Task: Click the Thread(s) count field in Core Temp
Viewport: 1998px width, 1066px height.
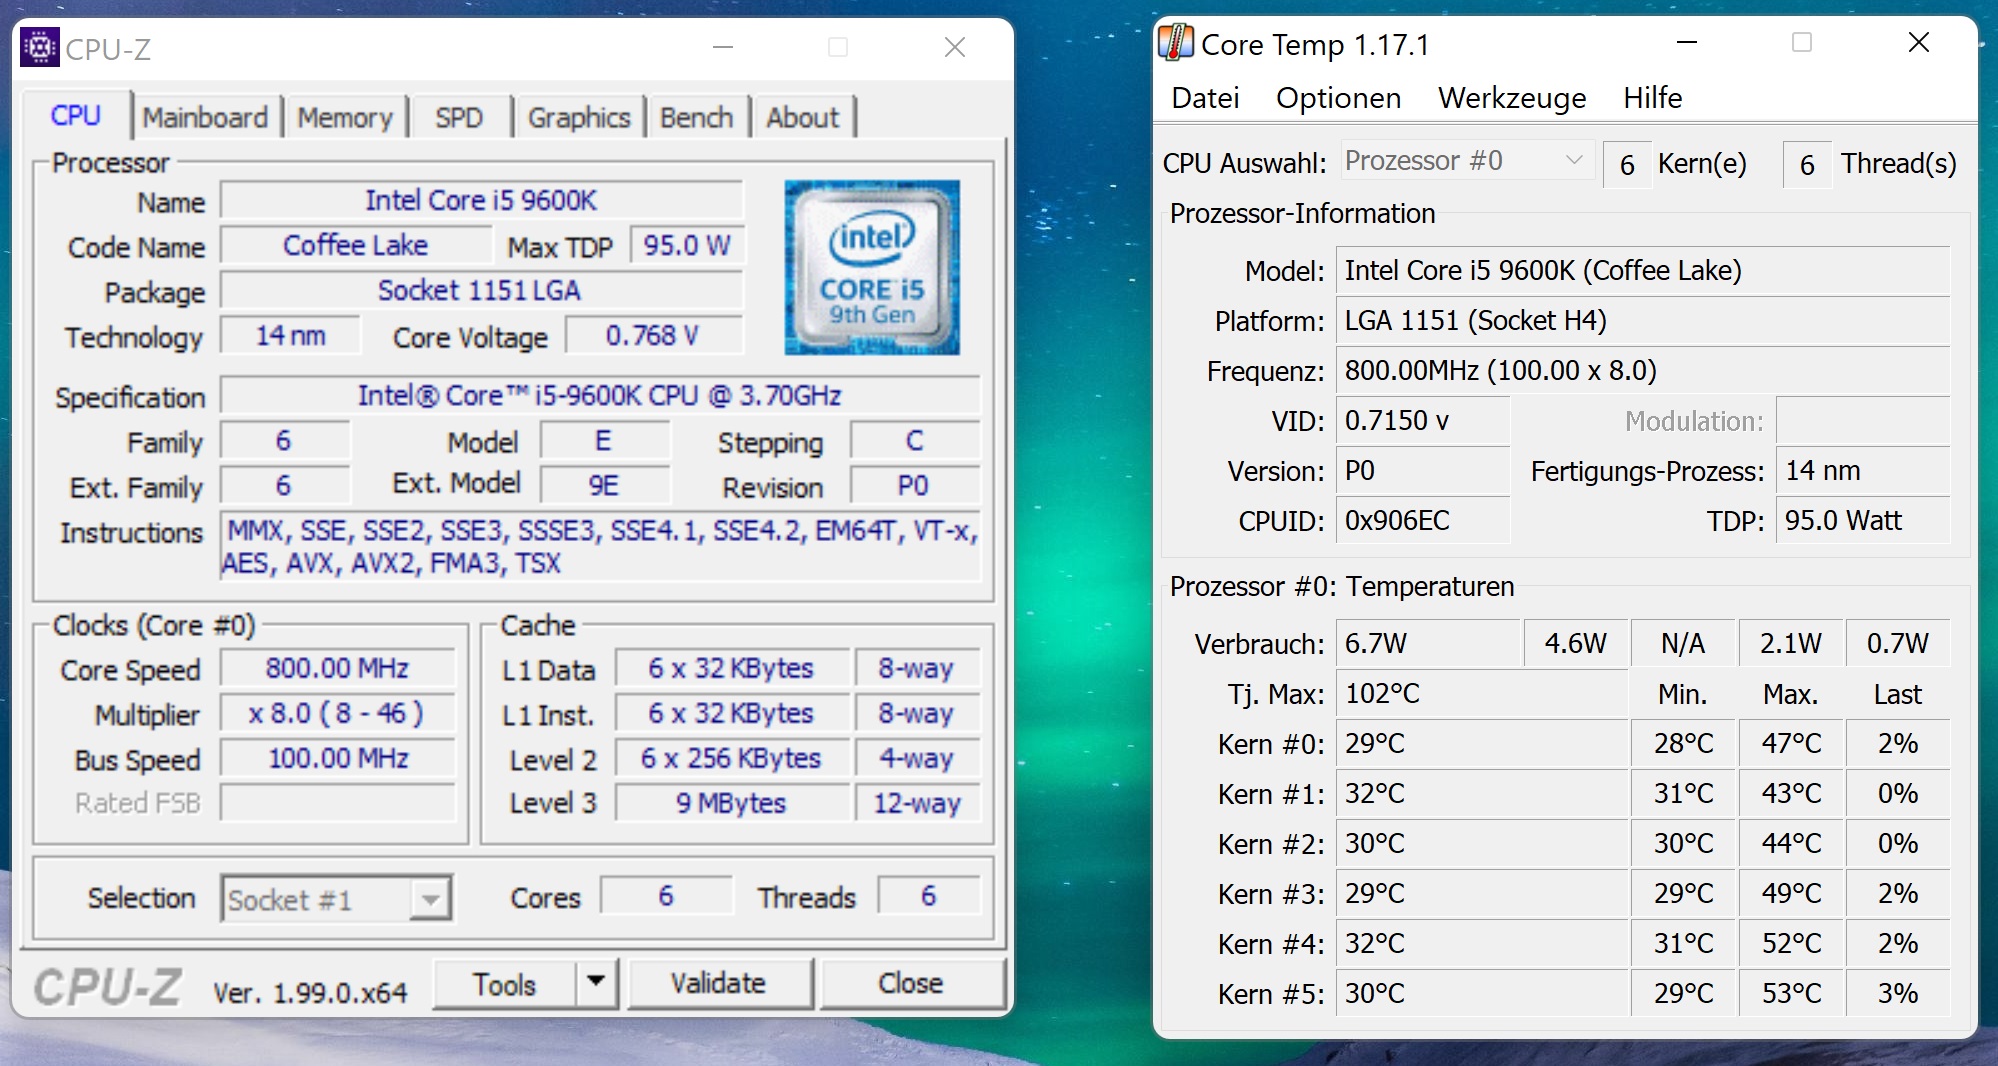Action: pos(1807,164)
